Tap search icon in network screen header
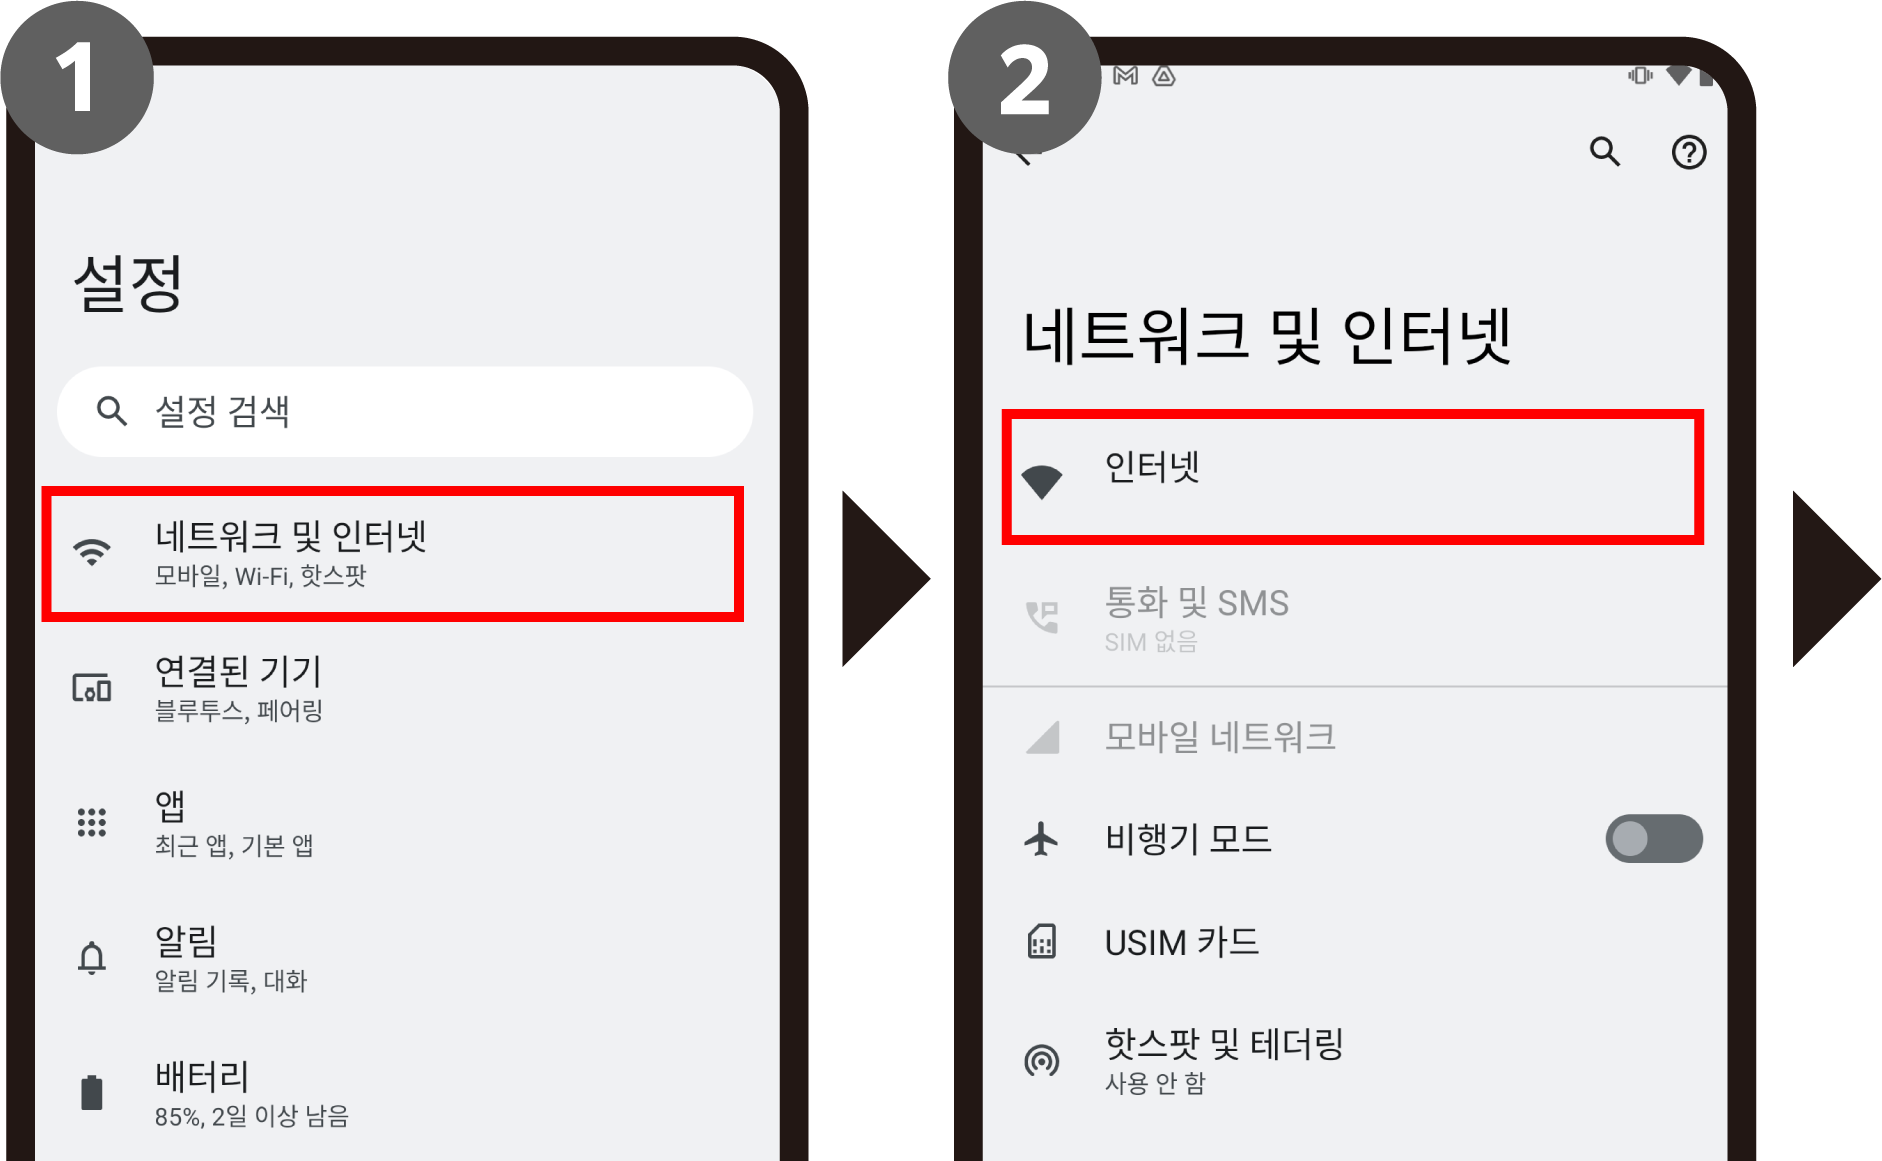This screenshot has width=1882, height=1161. pyautogui.click(x=1605, y=152)
